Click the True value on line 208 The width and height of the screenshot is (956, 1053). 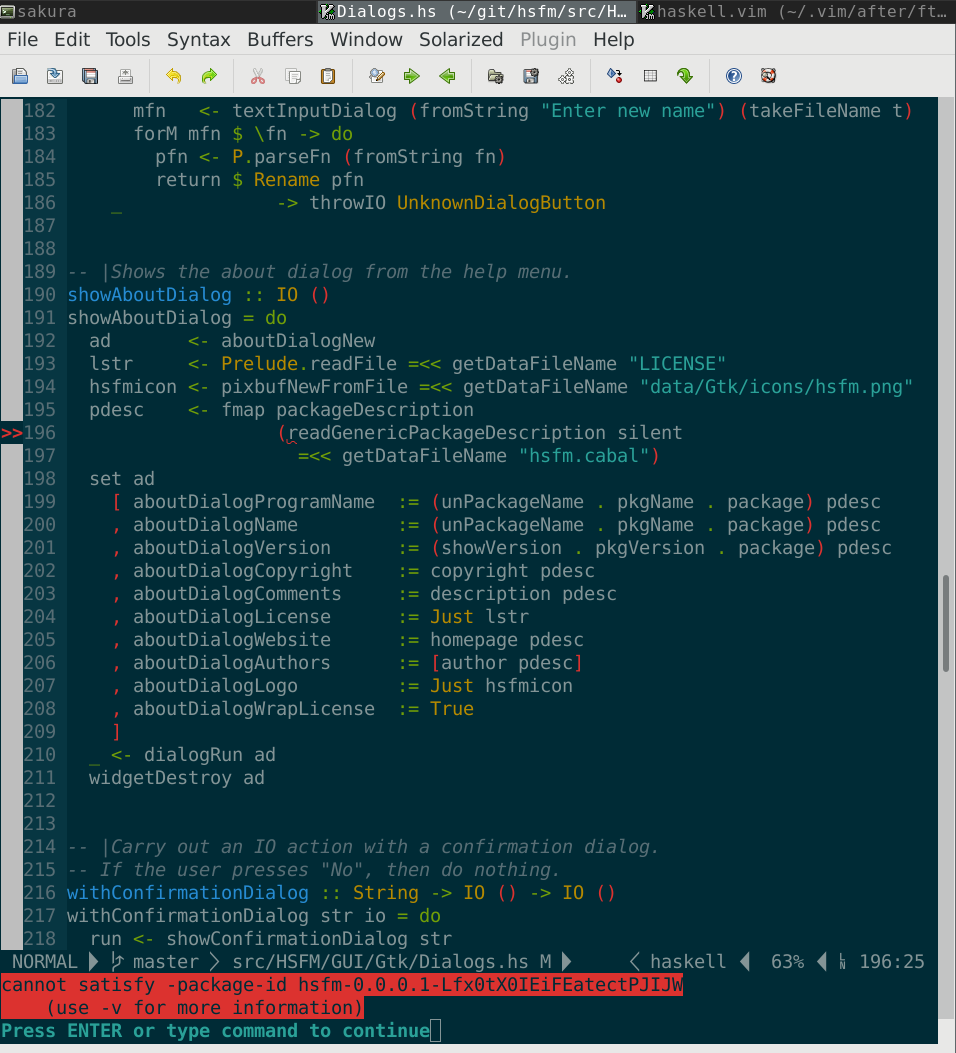(x=452, y=708)
